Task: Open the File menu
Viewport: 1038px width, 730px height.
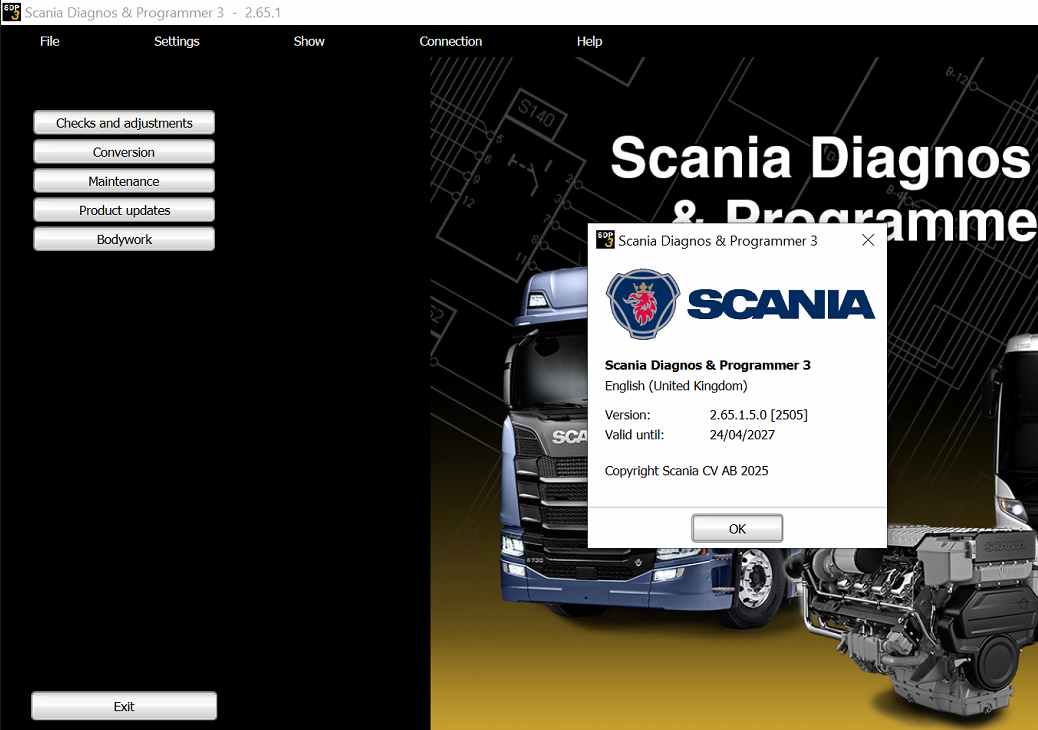Action: (x=50, y=41)
